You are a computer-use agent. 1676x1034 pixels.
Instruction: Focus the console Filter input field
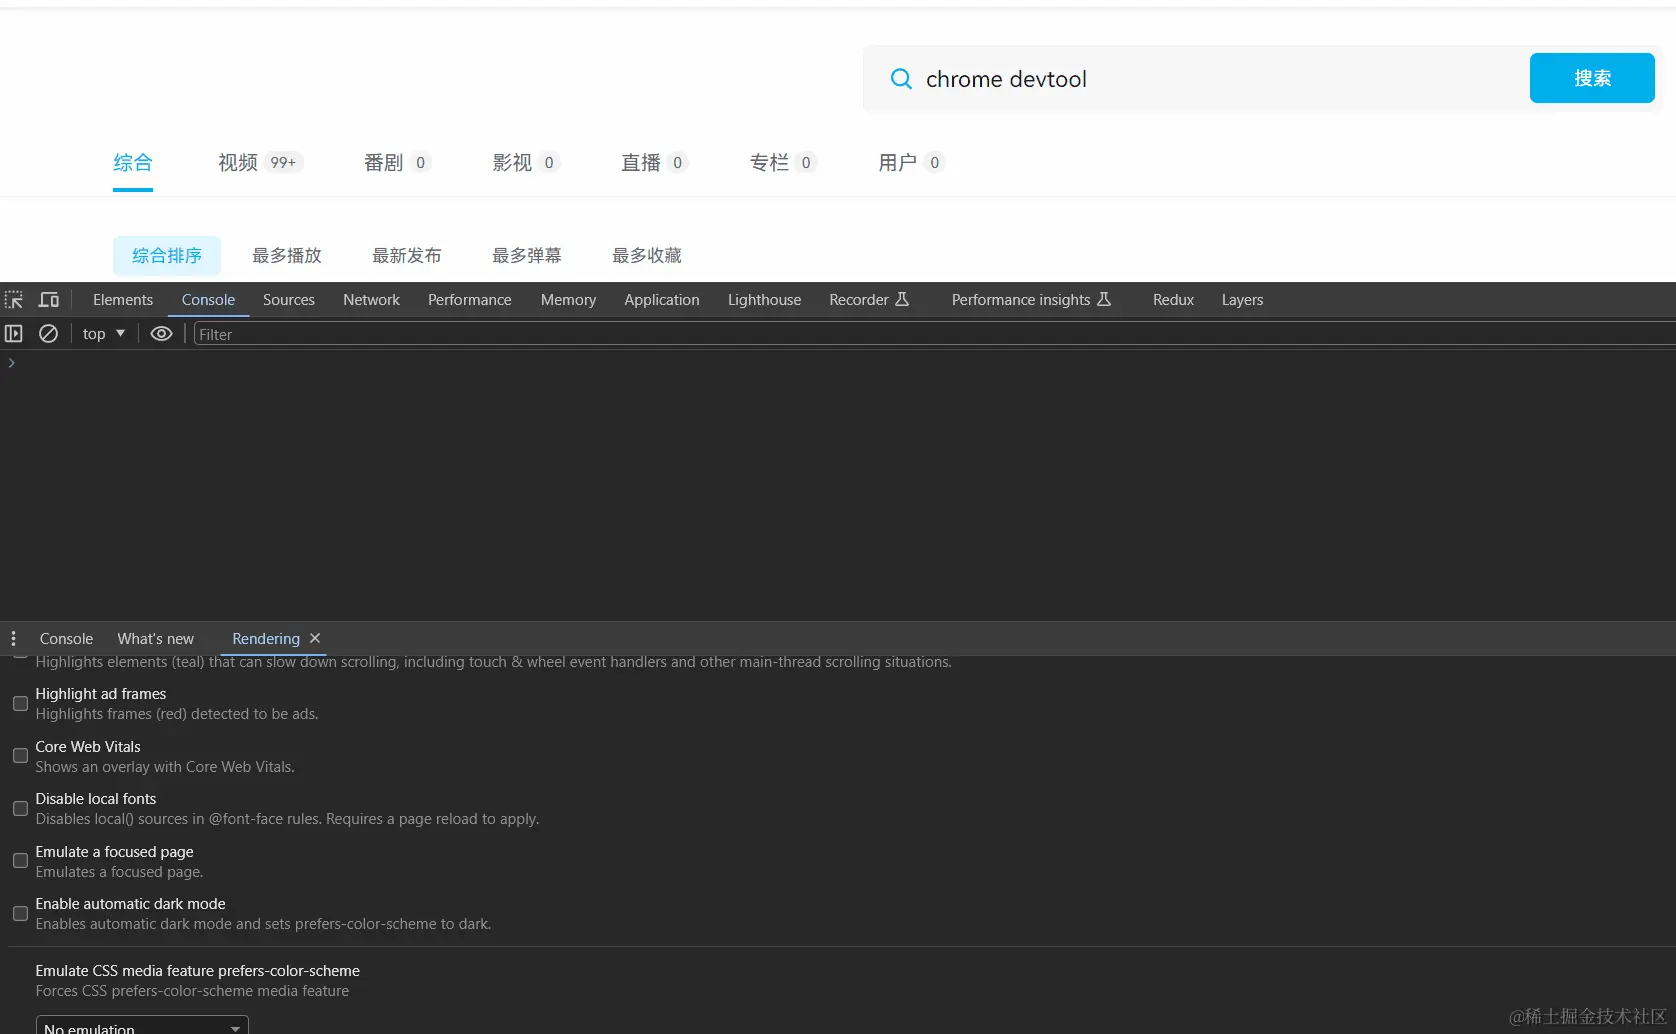point(934,334)
